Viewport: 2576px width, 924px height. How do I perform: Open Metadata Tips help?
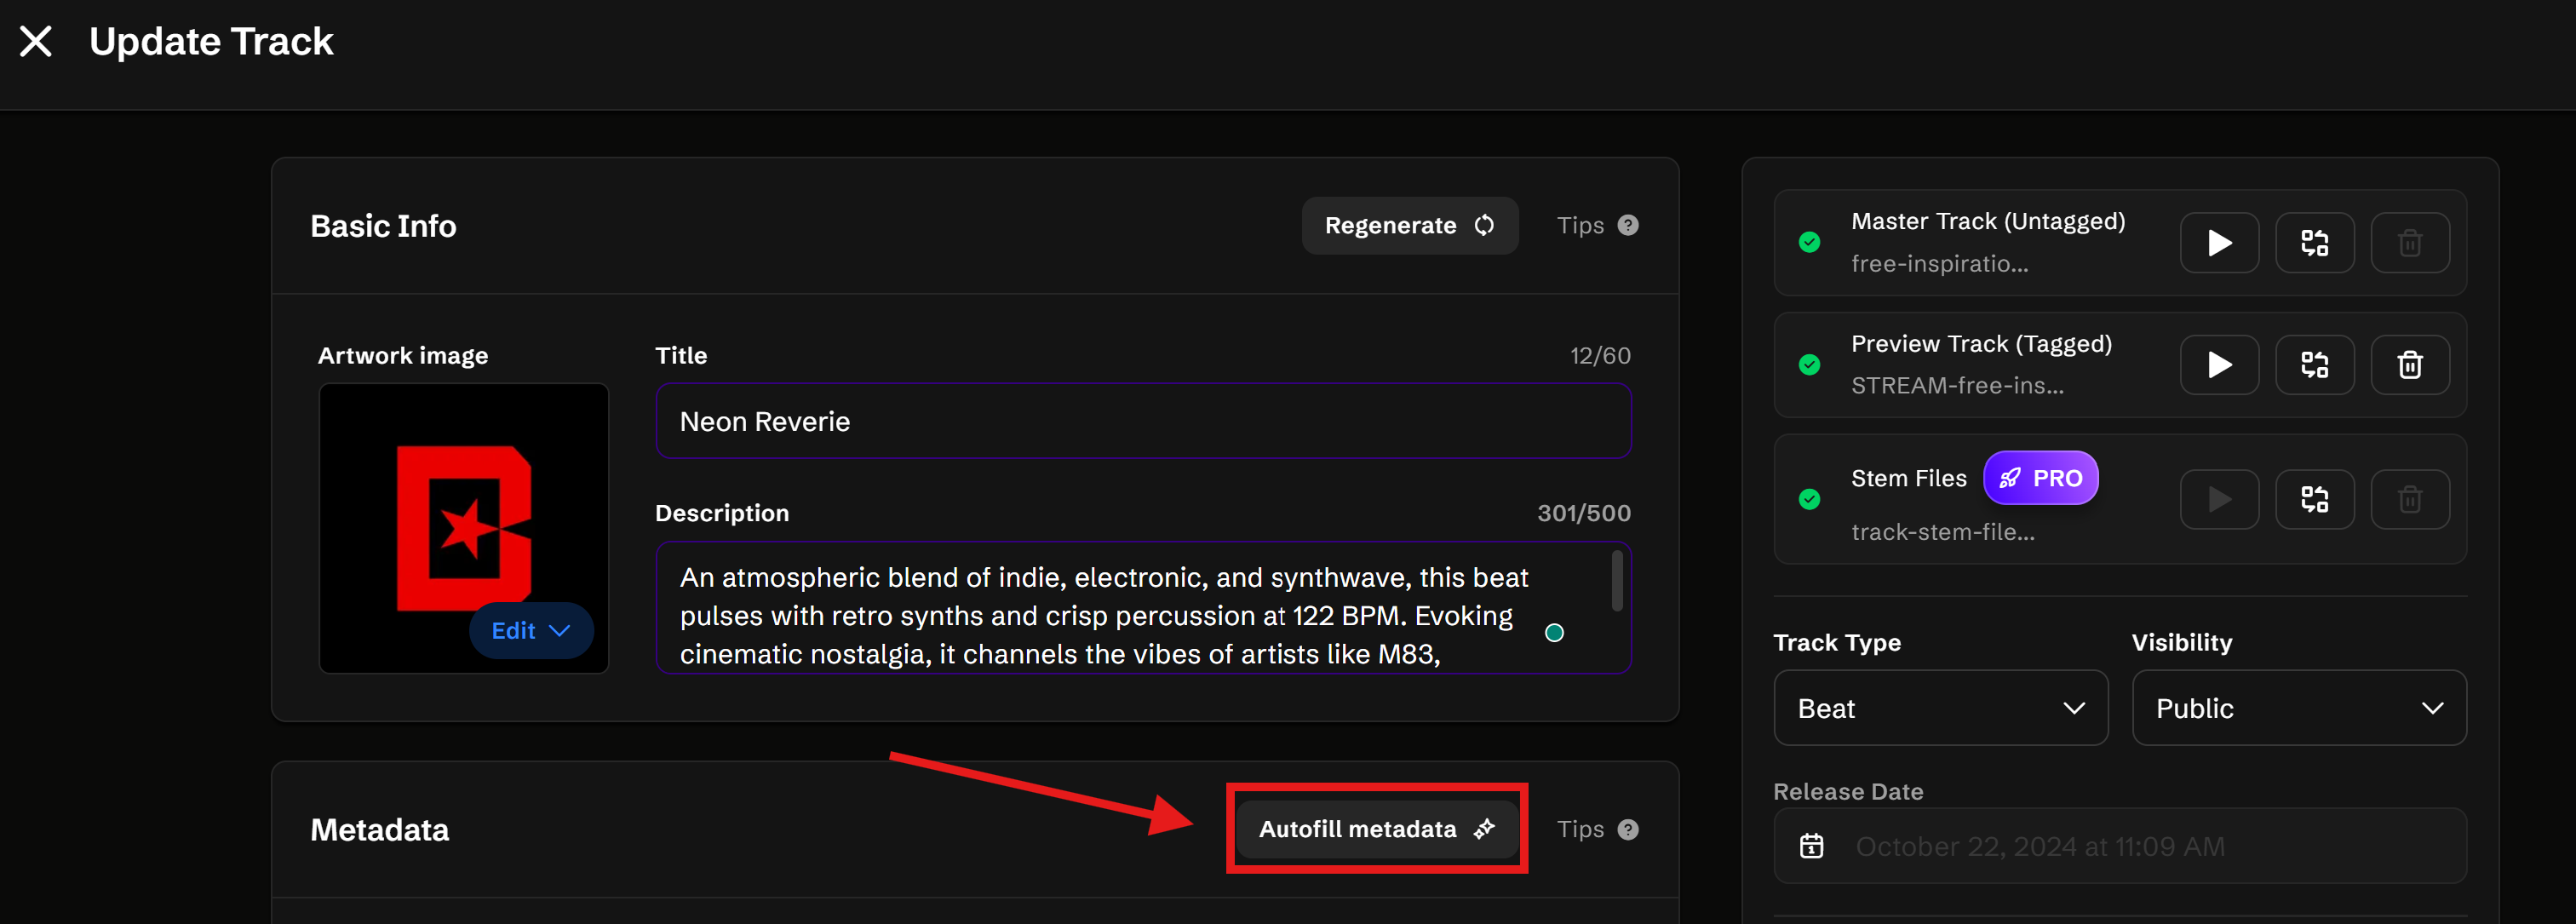(x=1597, y=830)
